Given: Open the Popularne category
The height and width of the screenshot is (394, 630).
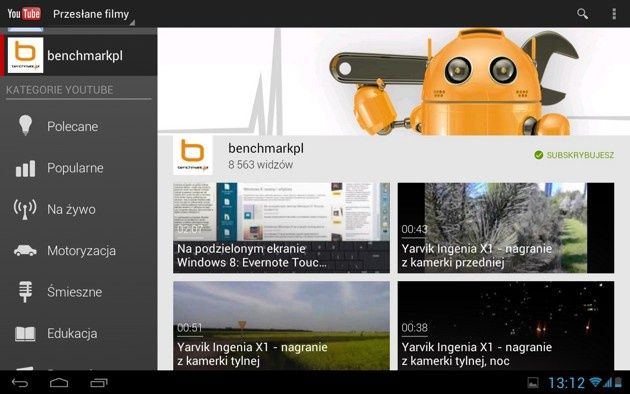Looking at the screenshot, I should (79, 168).
